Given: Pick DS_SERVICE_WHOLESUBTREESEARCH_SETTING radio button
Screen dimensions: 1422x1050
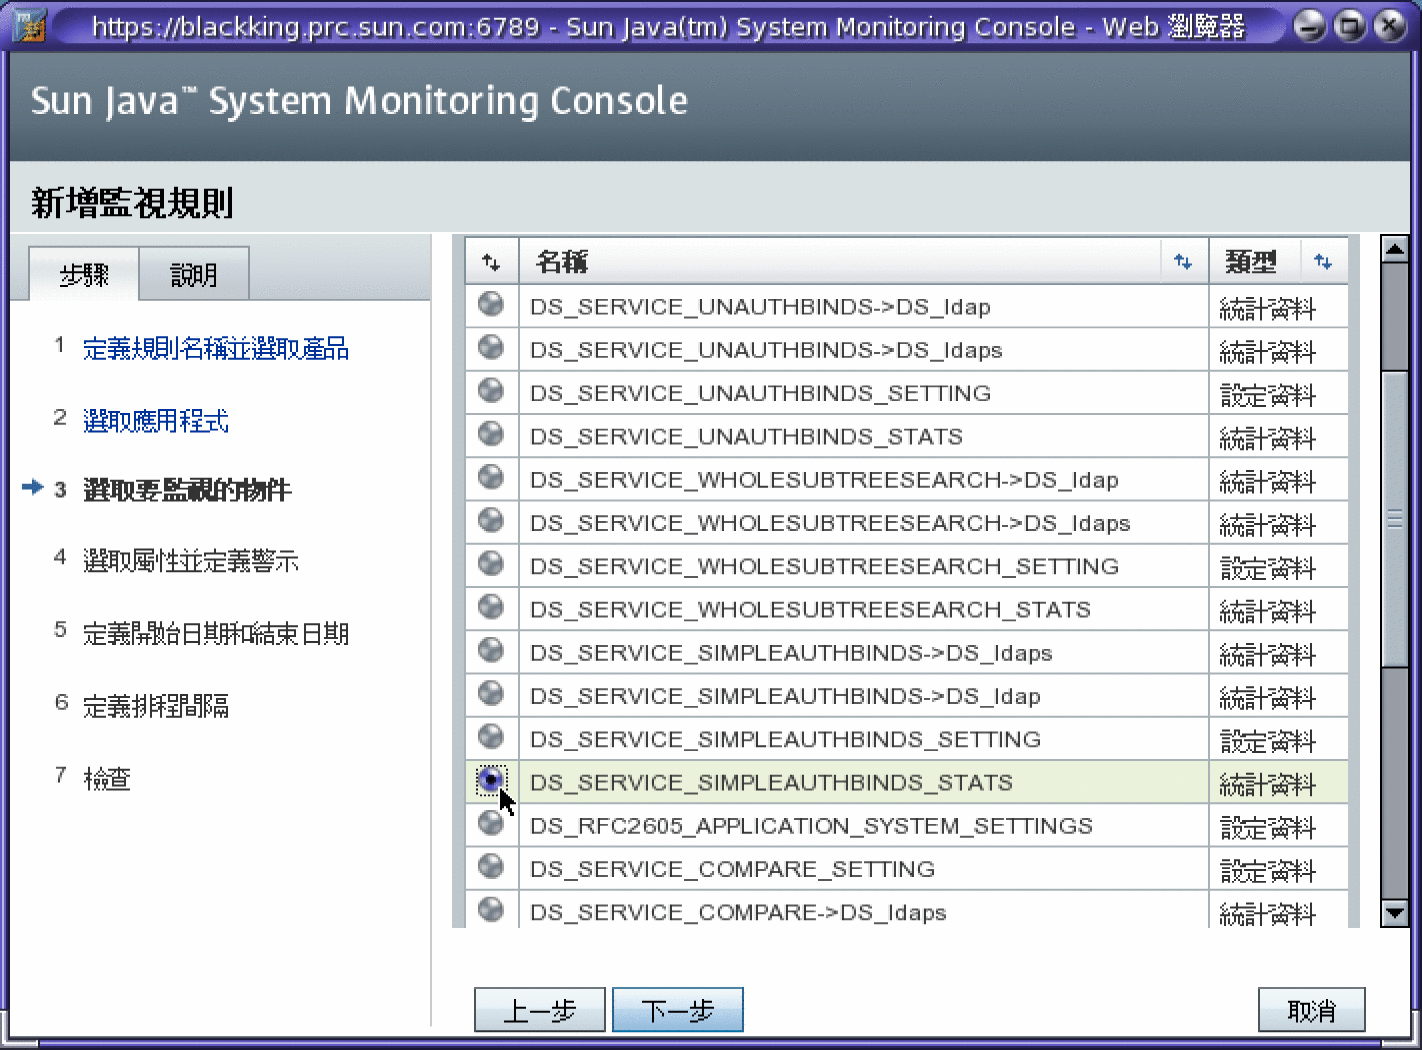Looking at the screenshot, I should (491, 563).
